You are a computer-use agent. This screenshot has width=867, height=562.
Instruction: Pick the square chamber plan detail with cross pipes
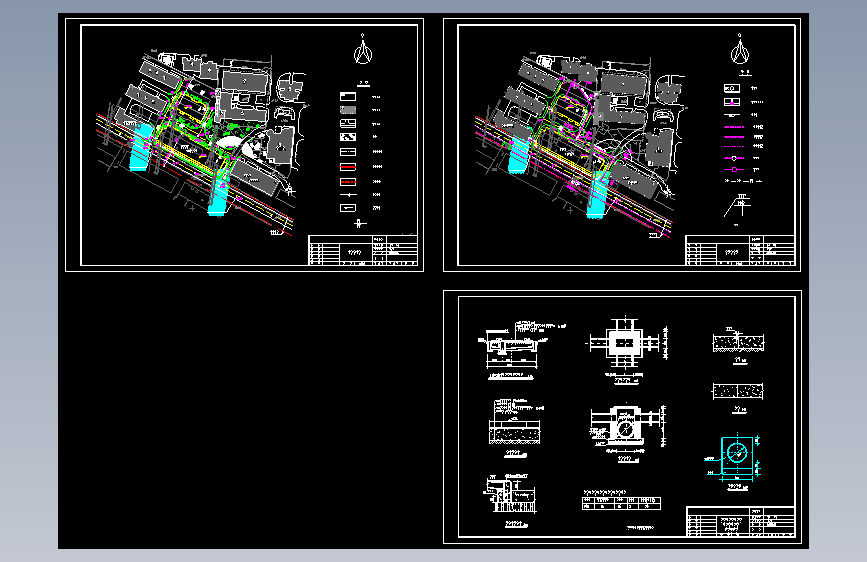point(625,344)
